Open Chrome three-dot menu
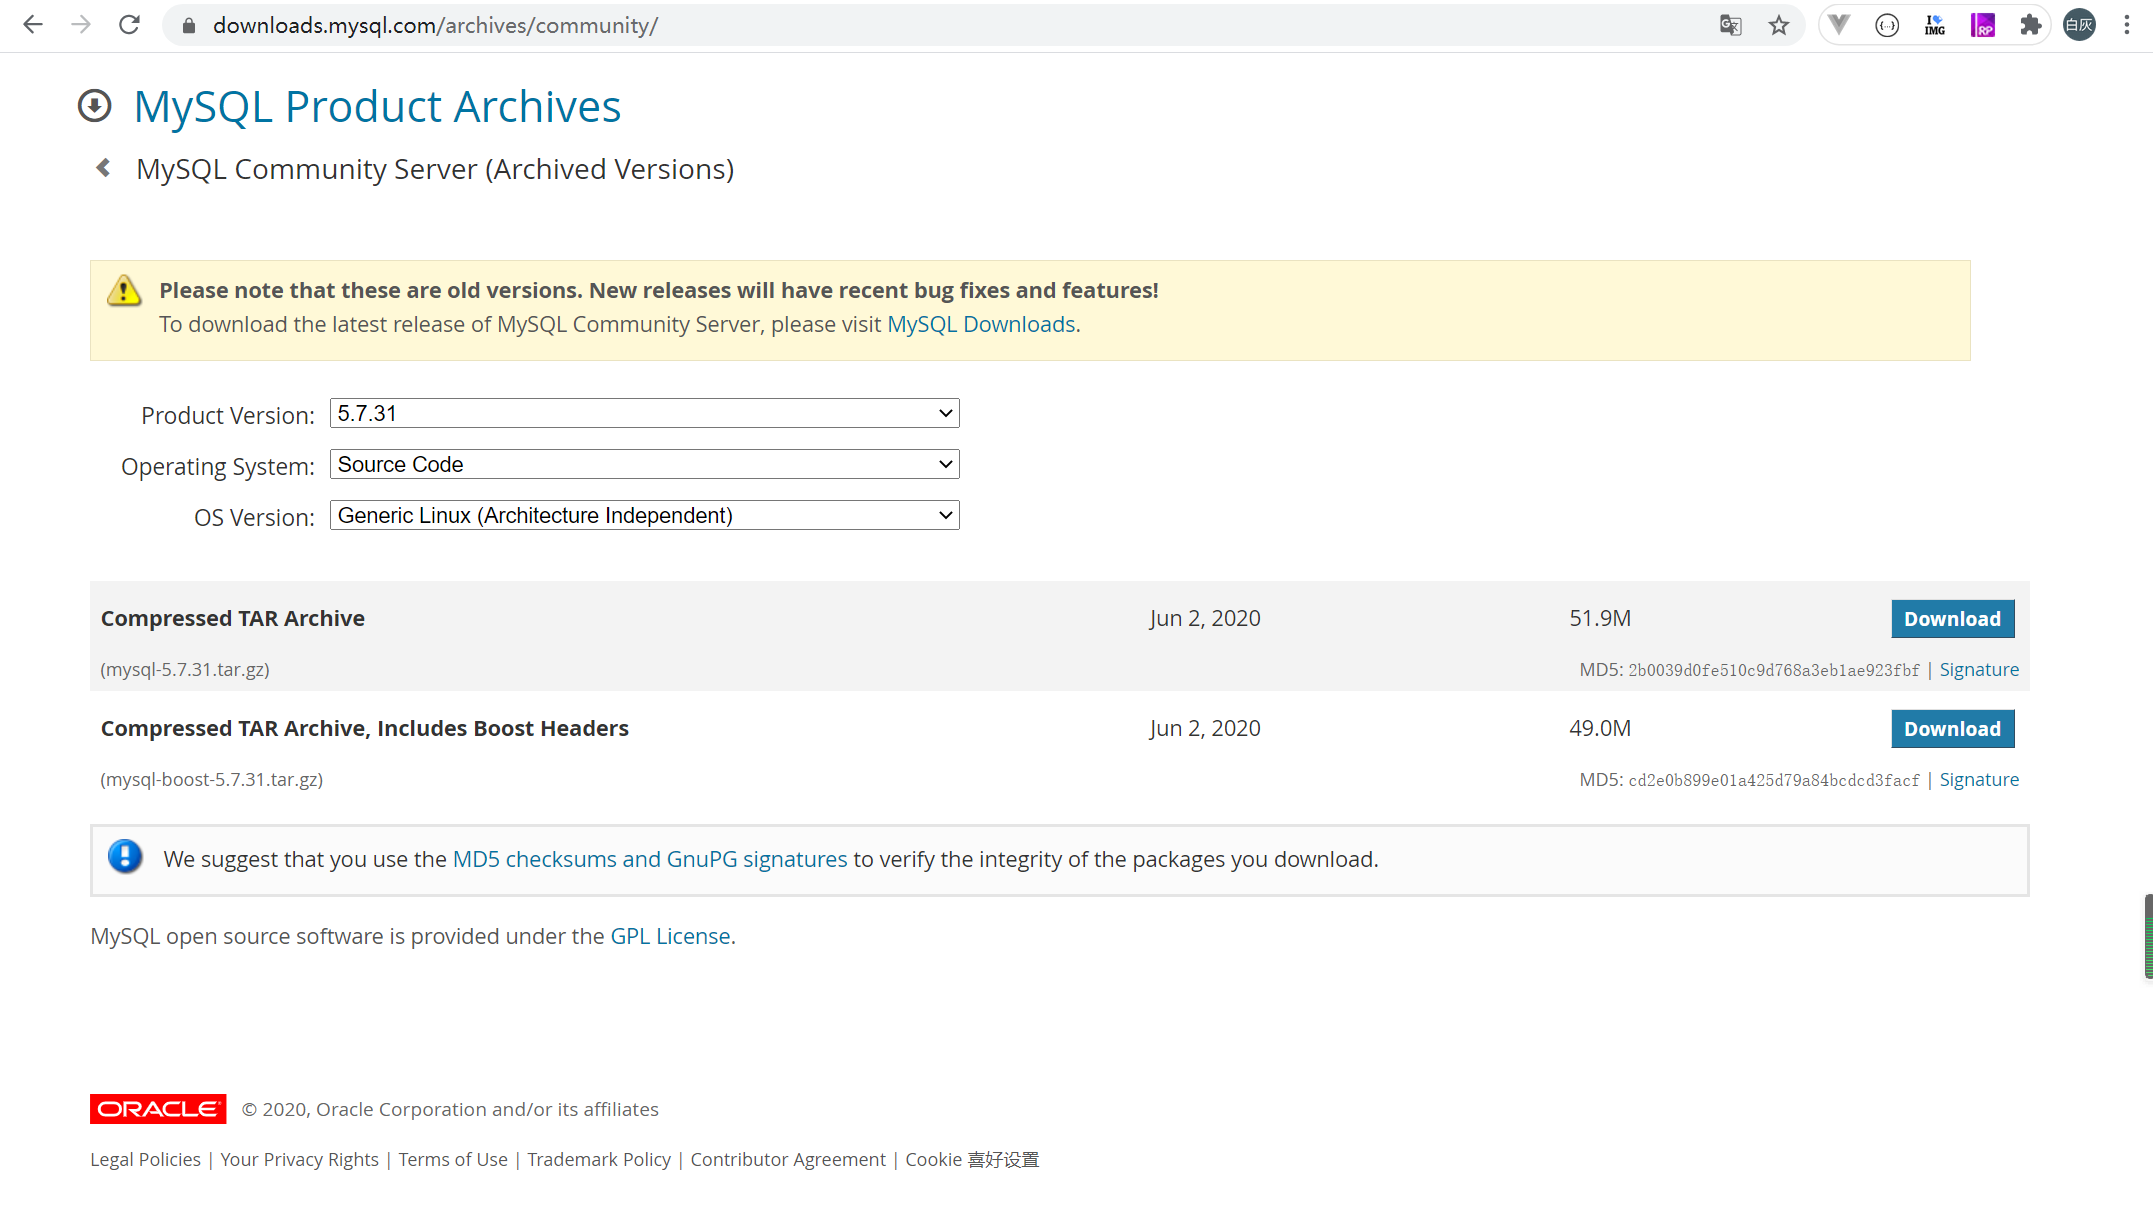This screenshot has width=2153, height=1231. 2127,25
